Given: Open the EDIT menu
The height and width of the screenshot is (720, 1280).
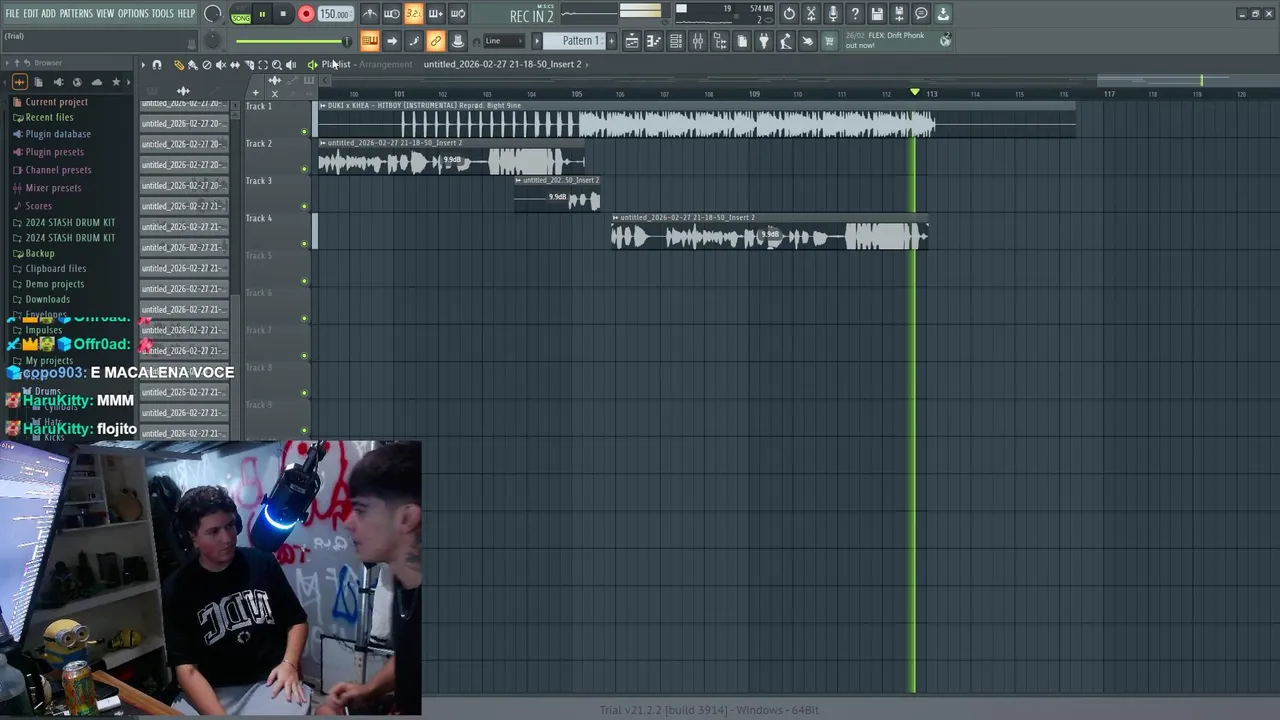Looking at the screenshot, I should (x=31, y=13).
